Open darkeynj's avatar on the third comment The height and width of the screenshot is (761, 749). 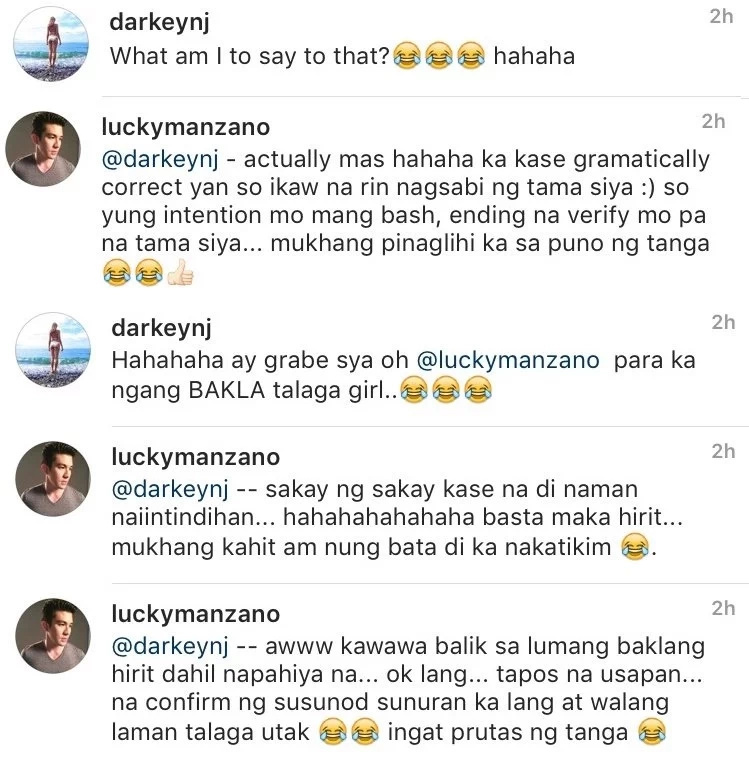[53, 350]
